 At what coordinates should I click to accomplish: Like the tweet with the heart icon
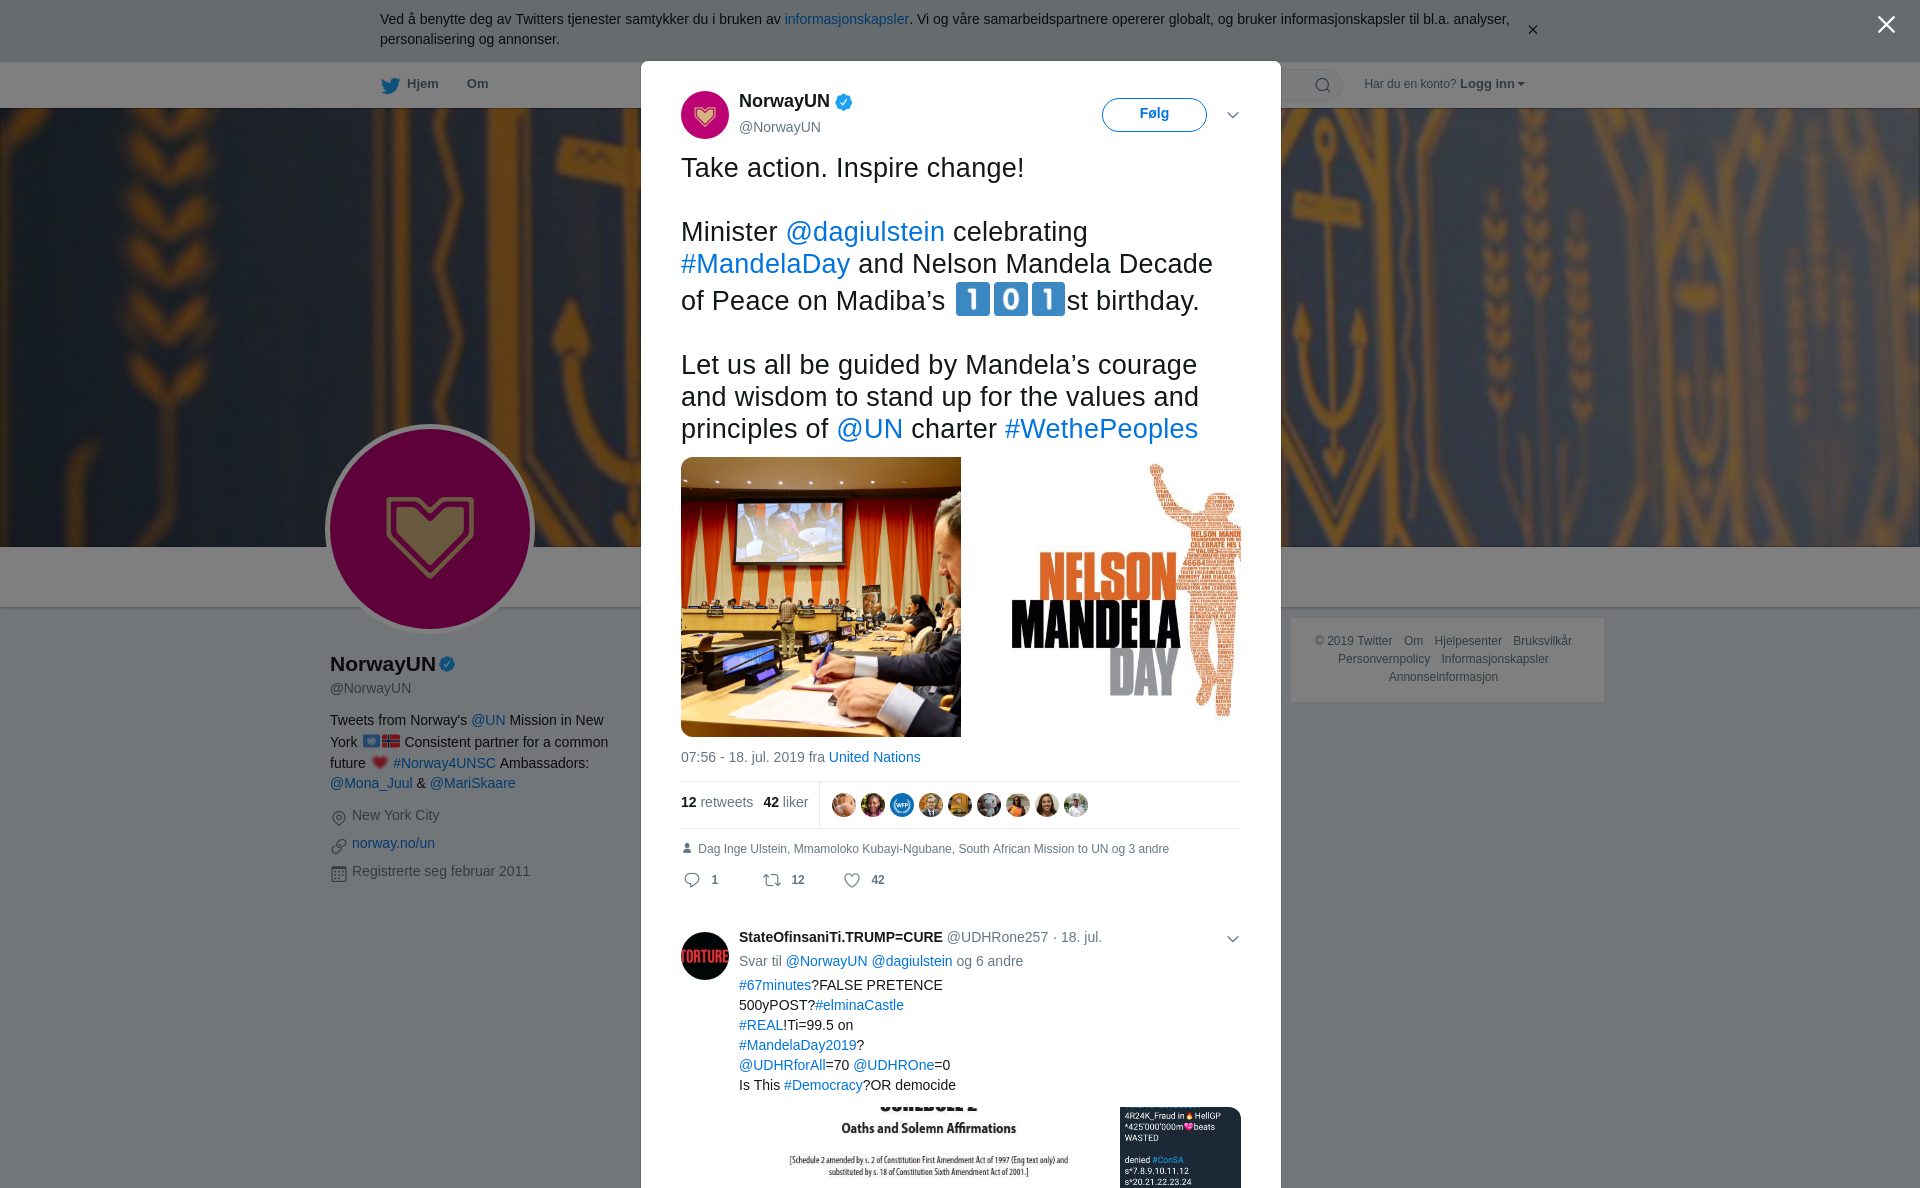[852, 880]
